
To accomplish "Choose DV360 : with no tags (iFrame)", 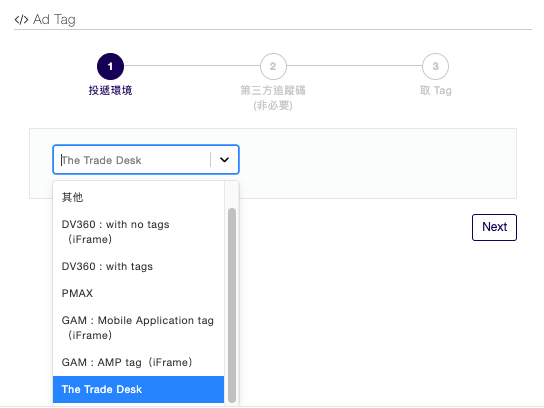I will [138, 232].
